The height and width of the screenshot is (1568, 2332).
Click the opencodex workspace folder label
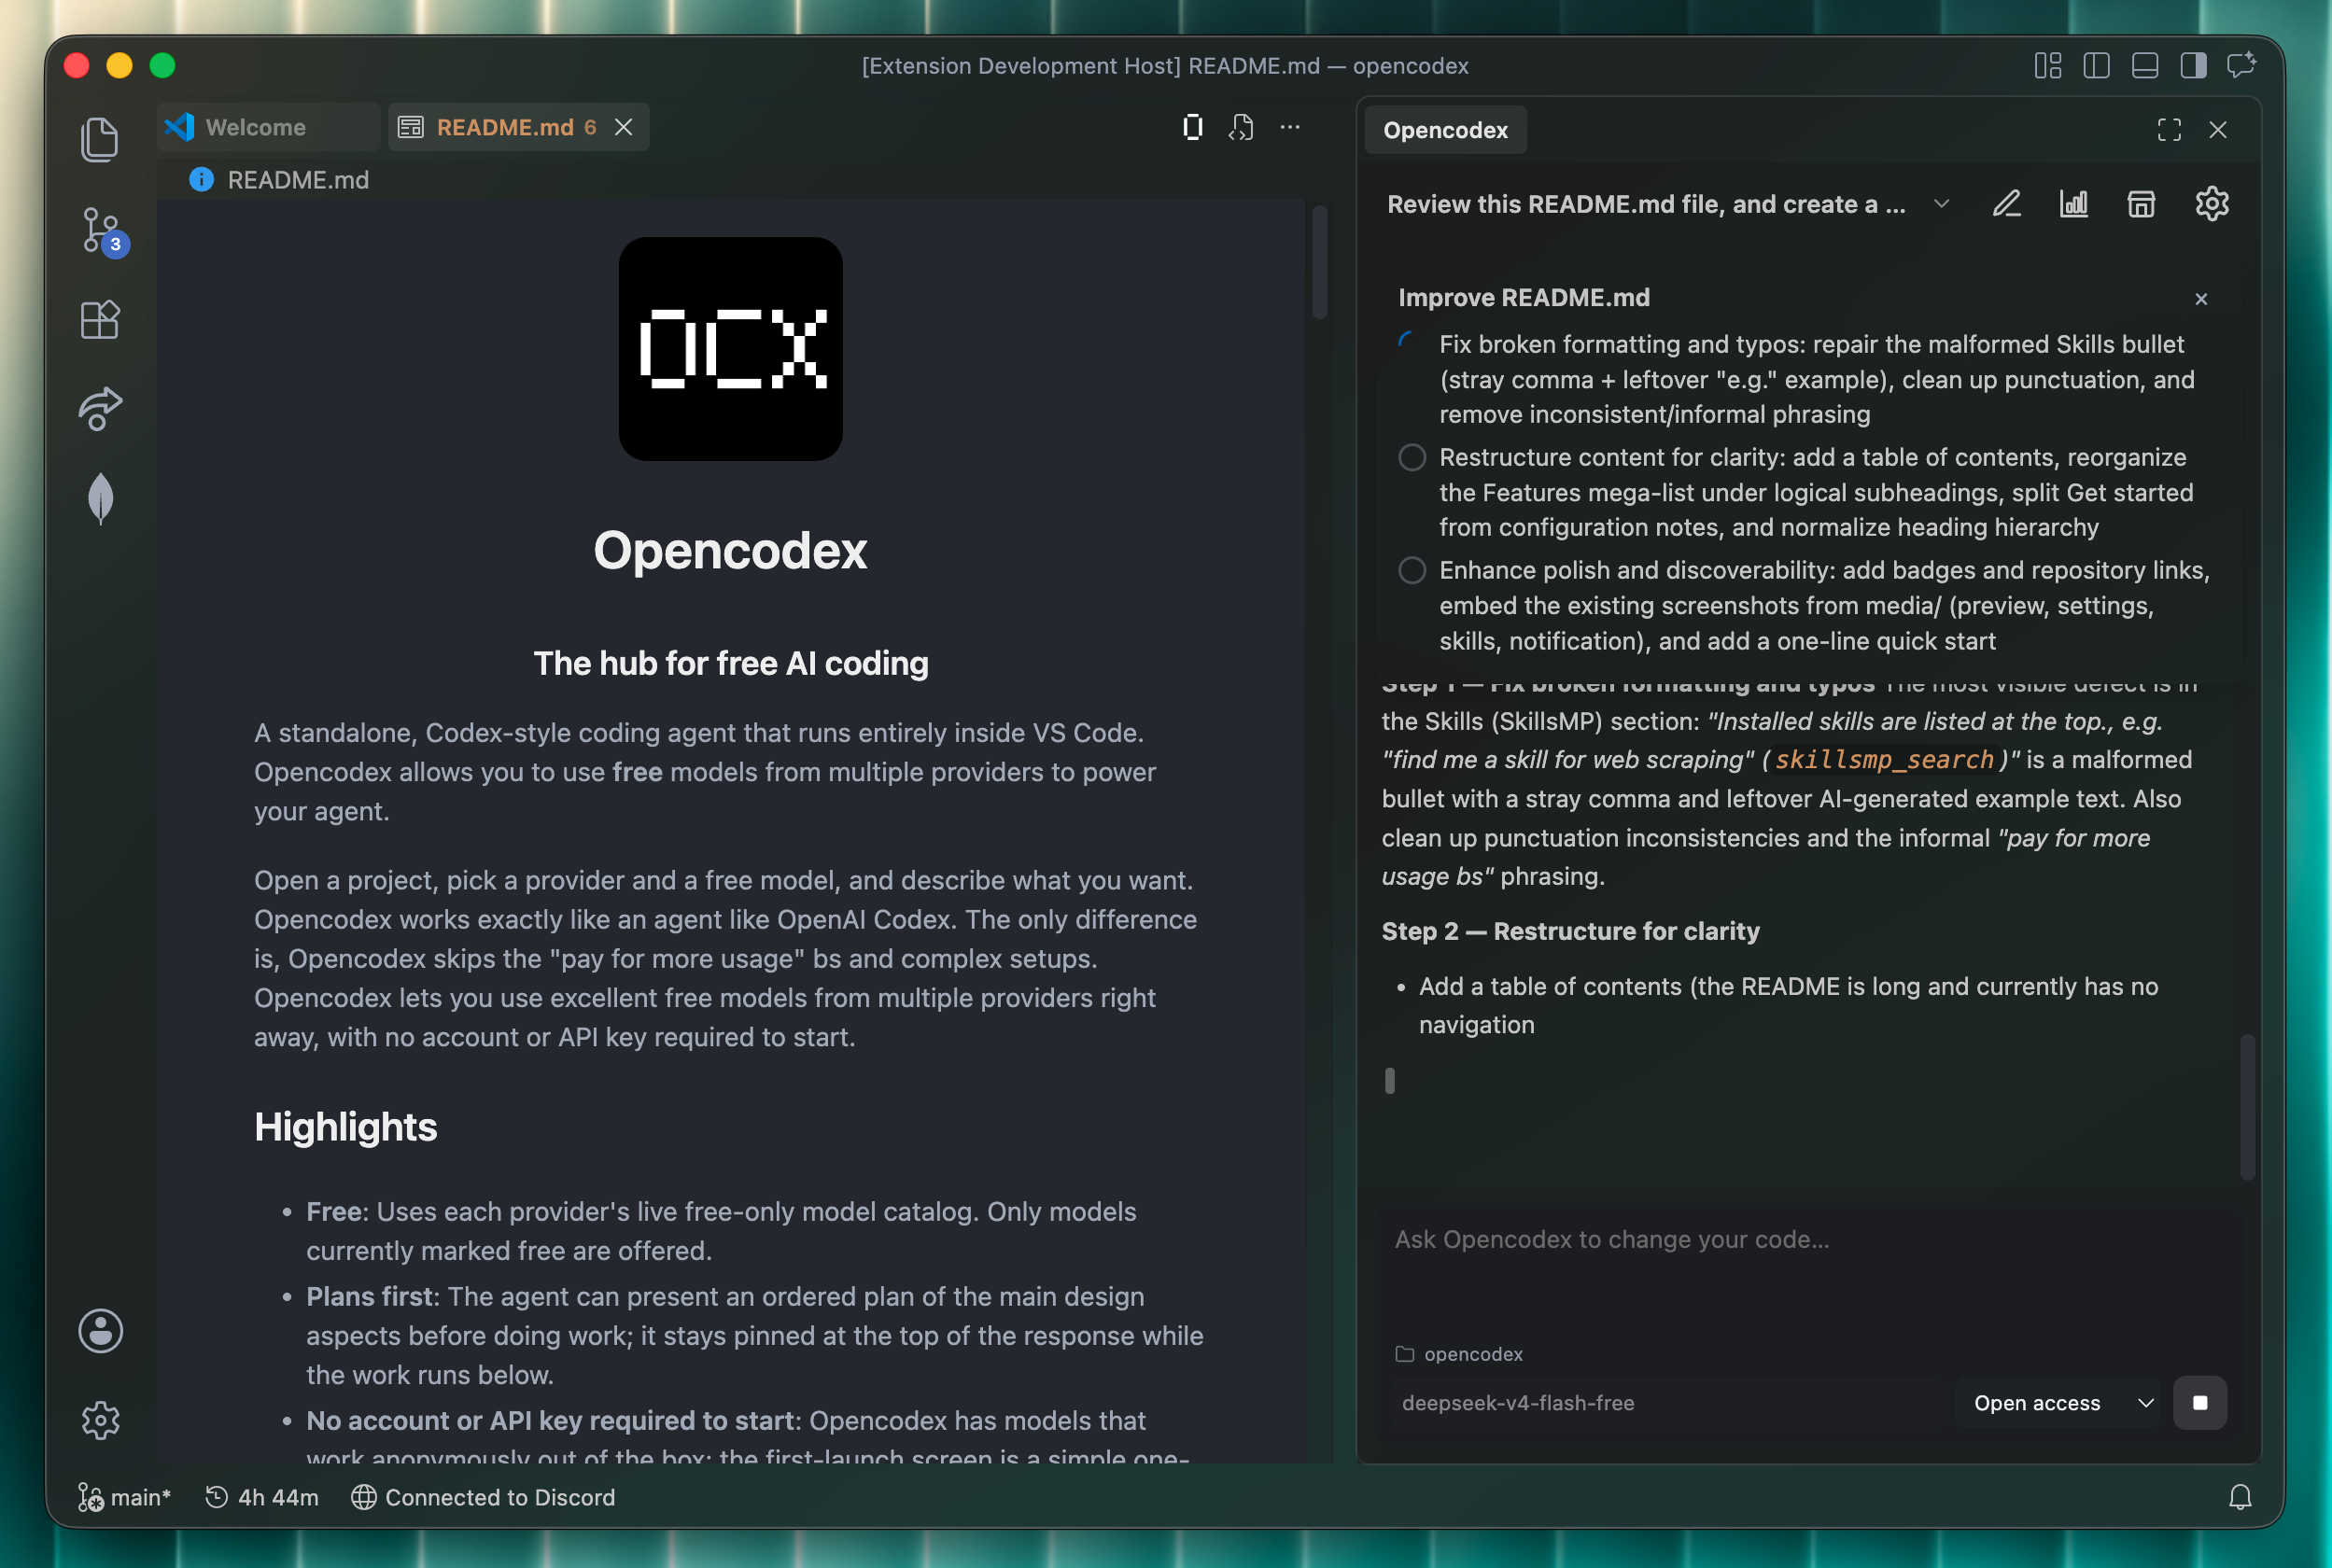(x=1459, y=1354)
